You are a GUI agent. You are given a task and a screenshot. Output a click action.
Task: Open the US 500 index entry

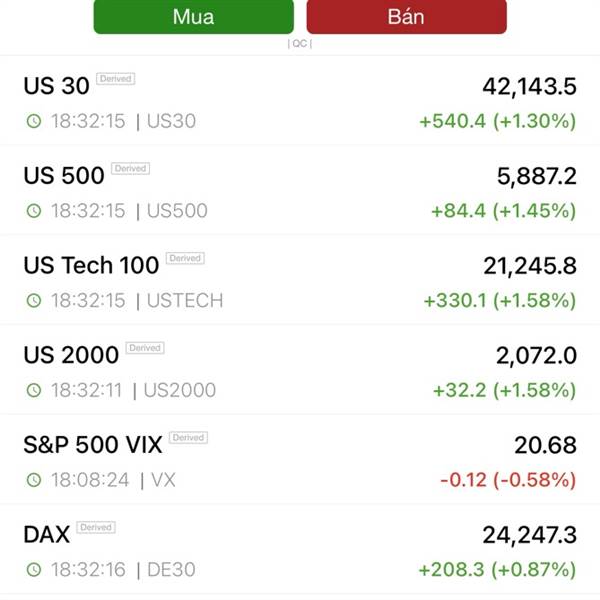coord(300,190)
